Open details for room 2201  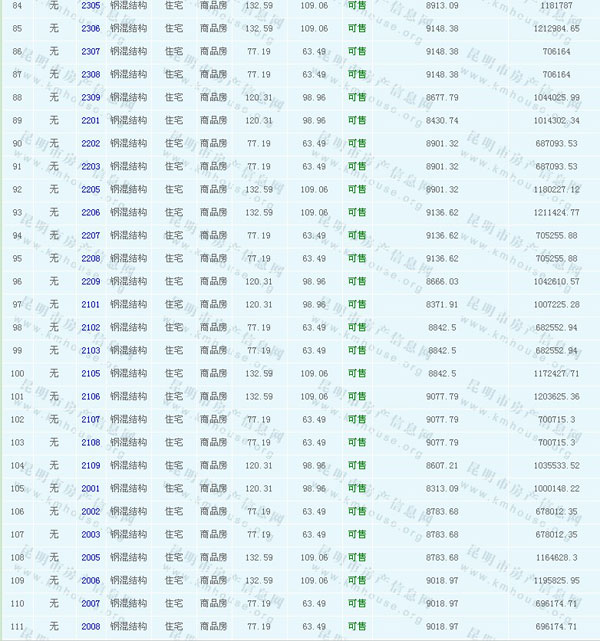[90, 120]
